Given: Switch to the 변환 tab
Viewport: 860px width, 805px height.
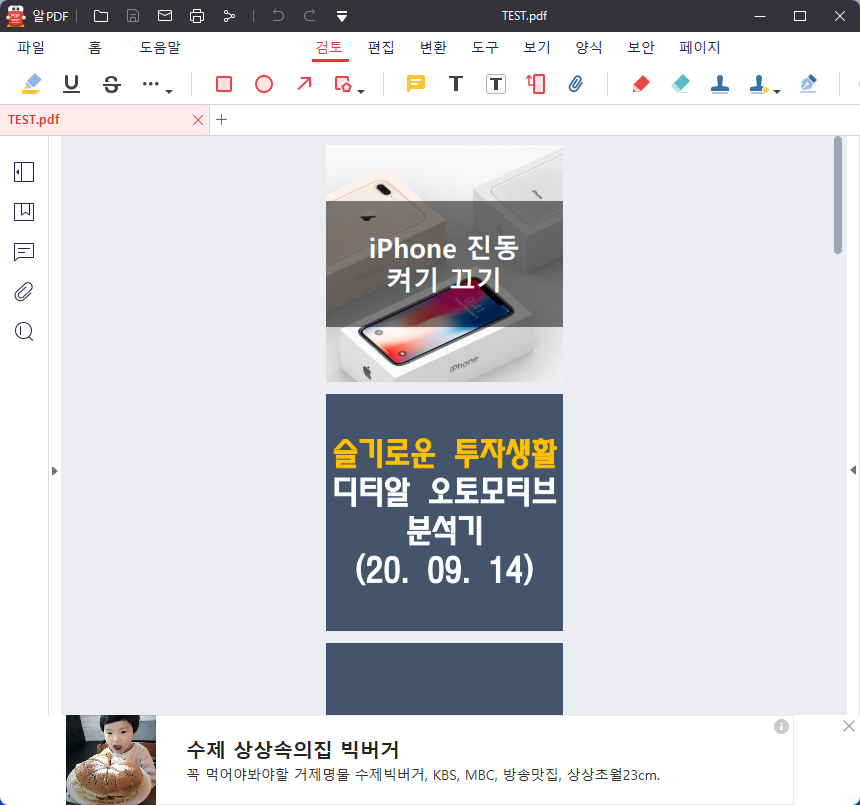Looking at the screenshot, I should click(x=433, y=47).
